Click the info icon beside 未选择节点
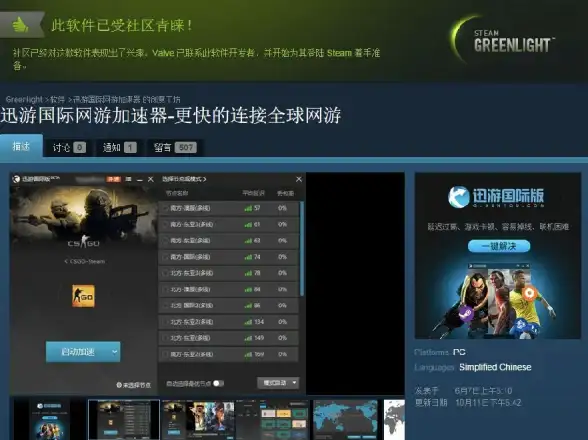588x440 pixels. tap(119, 385)
